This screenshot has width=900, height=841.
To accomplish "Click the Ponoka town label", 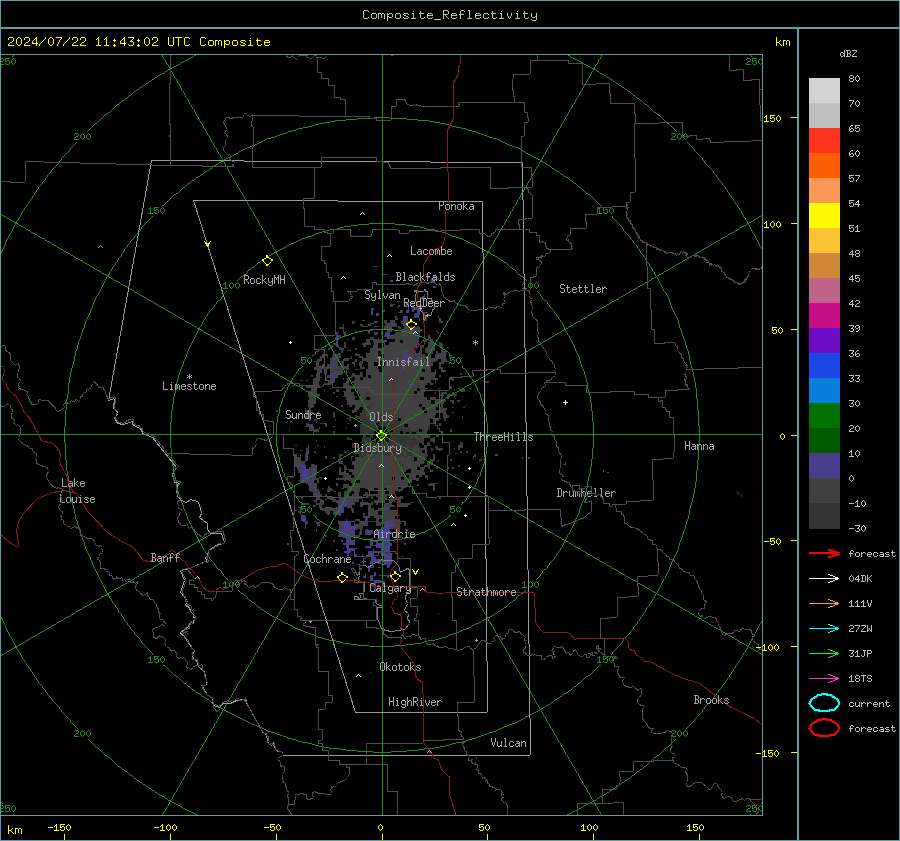I will [x=456, y=206].
